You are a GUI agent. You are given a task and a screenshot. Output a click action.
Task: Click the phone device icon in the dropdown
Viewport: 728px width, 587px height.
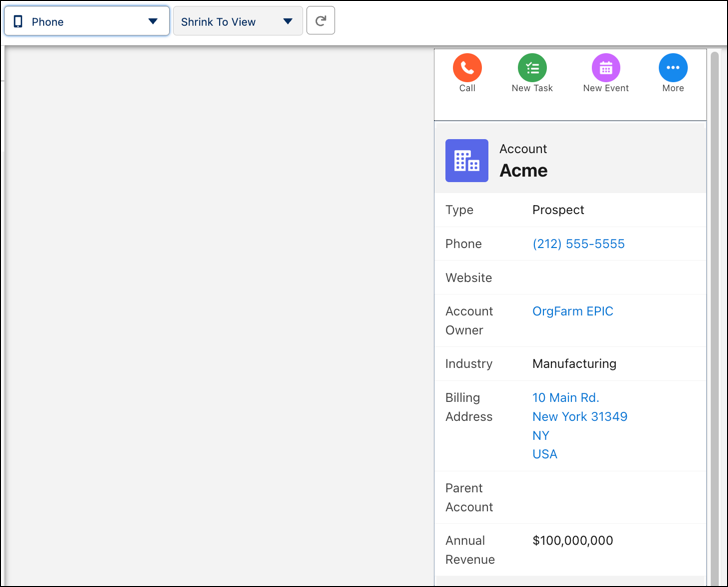coord(18,21)
